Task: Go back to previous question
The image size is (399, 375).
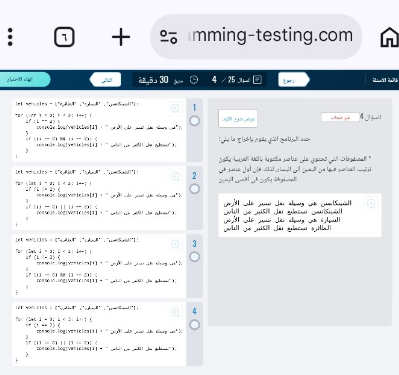Action: click(x=294, y=80)
